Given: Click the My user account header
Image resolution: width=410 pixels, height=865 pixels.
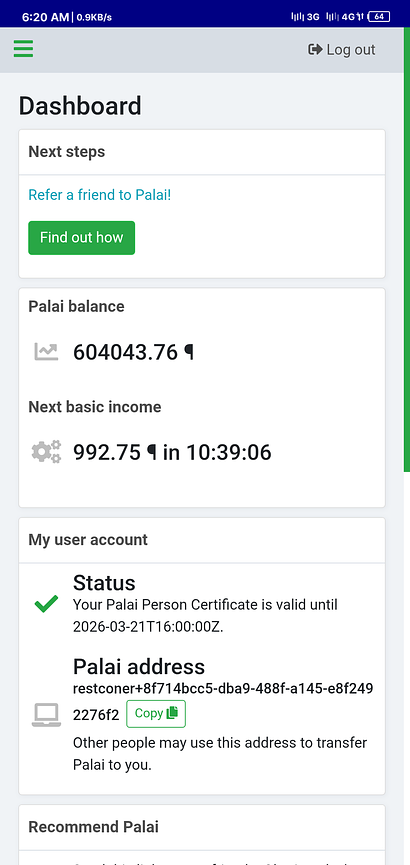Looking at the screenshot, I should (x=202, y=540).
